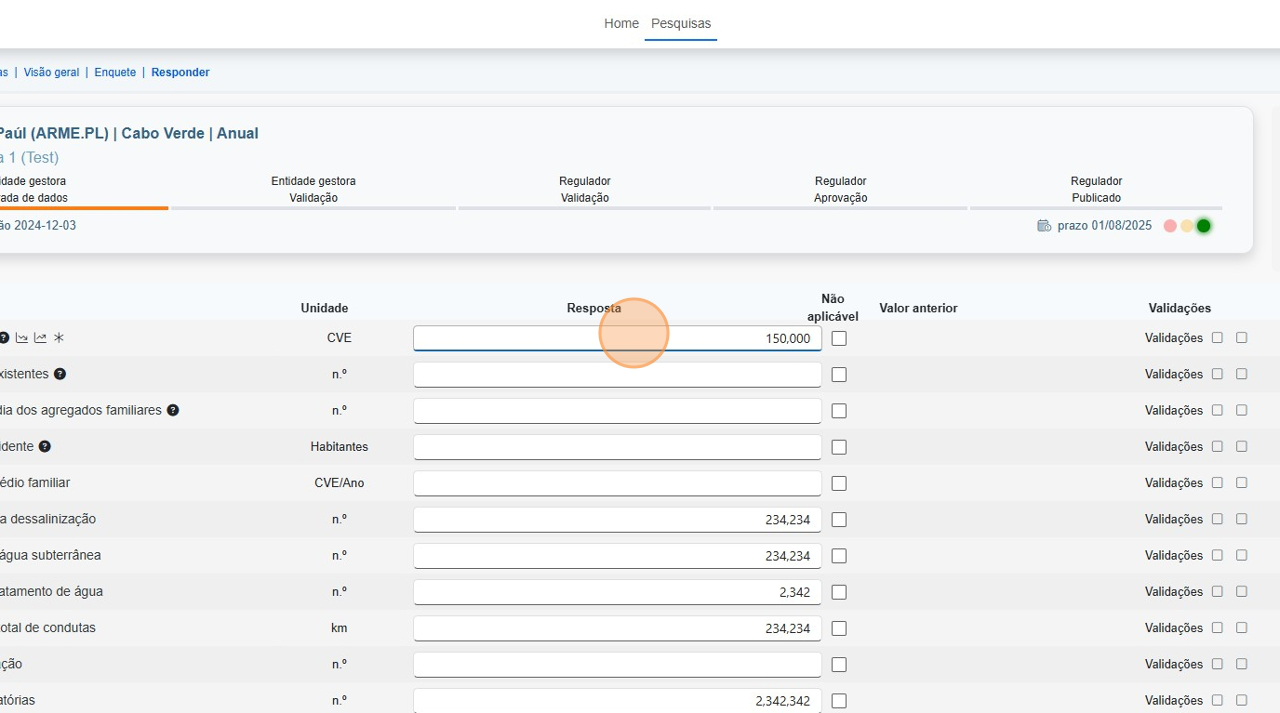Open help icon beside 'agregados familiares'
Screen dimensions: 1280x713
click(x=173, y=410)
